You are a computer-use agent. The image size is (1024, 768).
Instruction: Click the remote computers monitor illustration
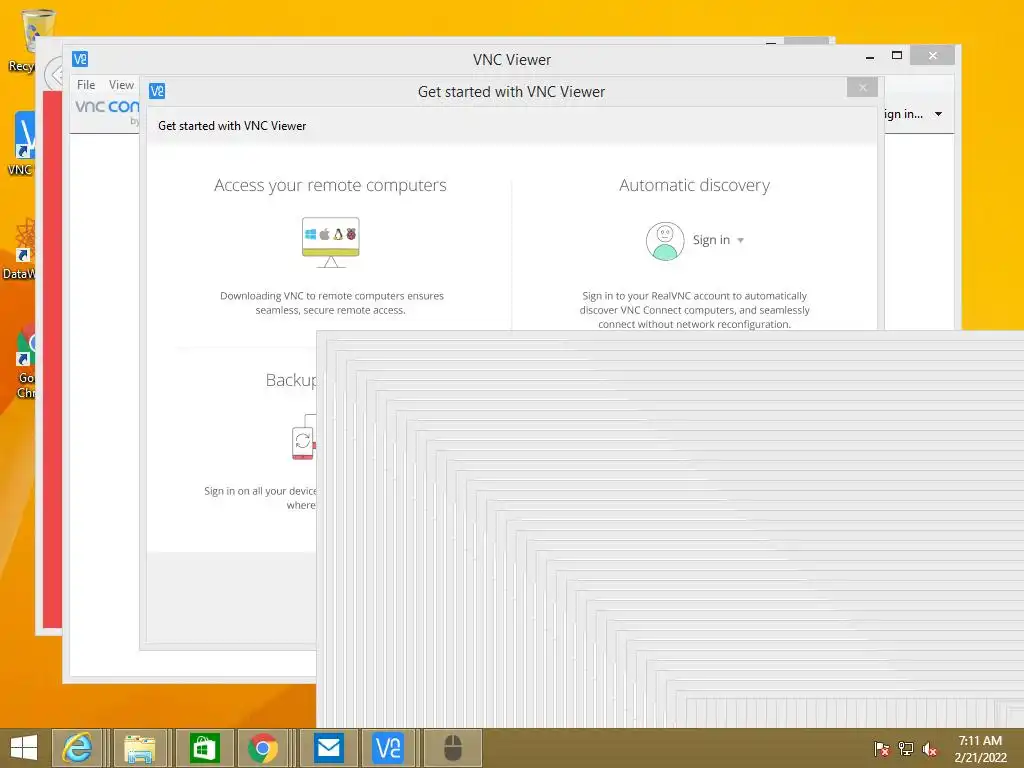pyautogui.click(x=330, y=242)
